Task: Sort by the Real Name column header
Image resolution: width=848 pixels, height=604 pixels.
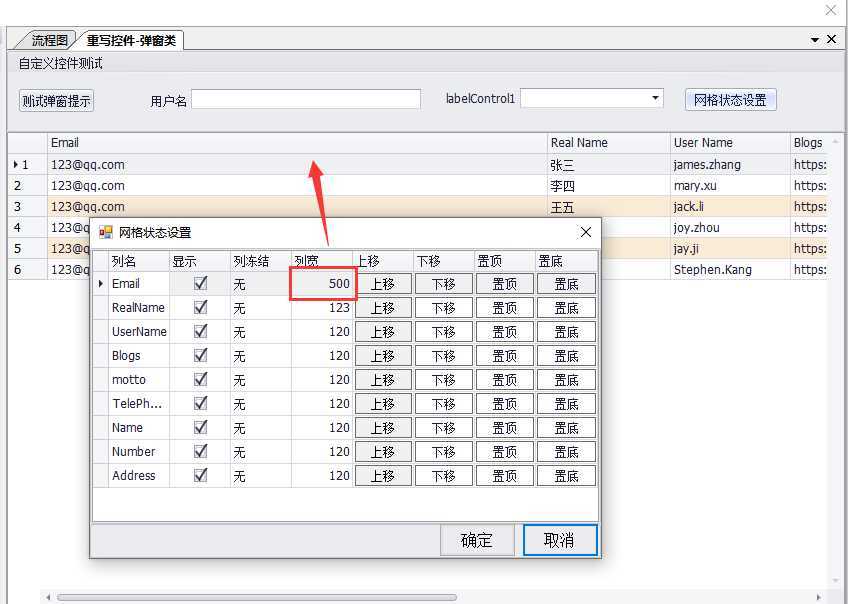Action: [609, 143]
